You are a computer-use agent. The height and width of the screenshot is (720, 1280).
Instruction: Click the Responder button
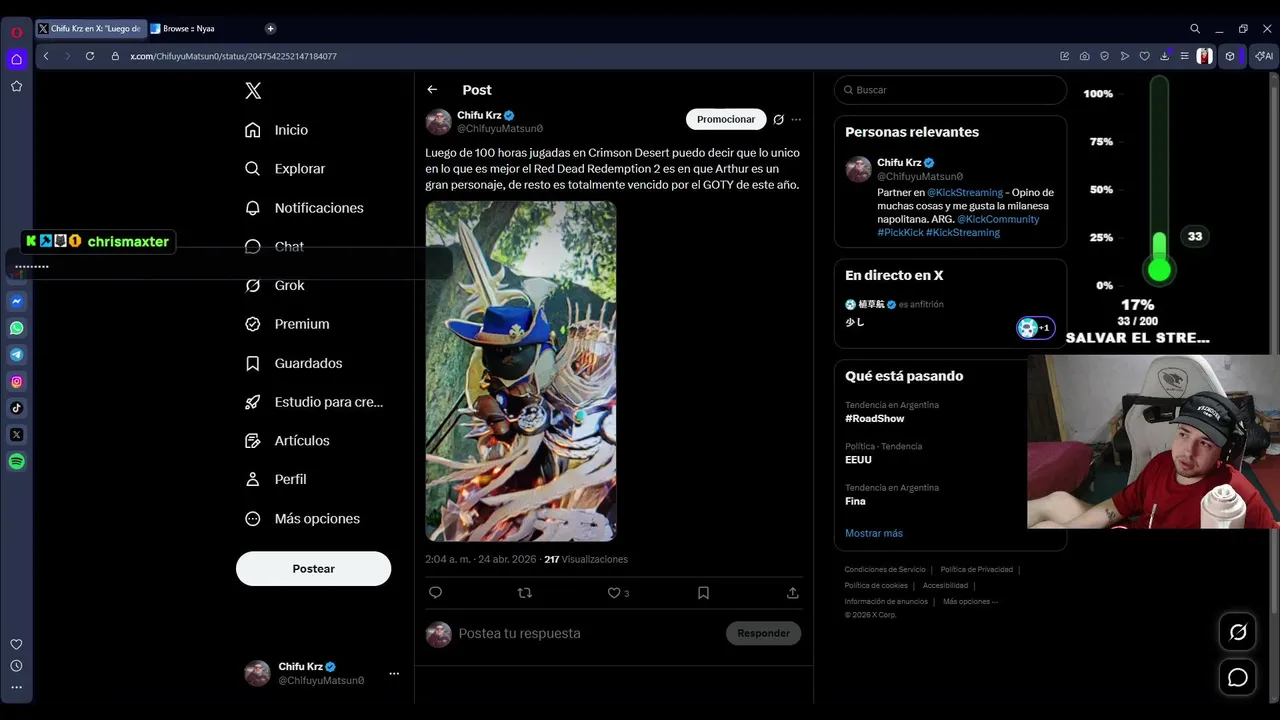763,633
